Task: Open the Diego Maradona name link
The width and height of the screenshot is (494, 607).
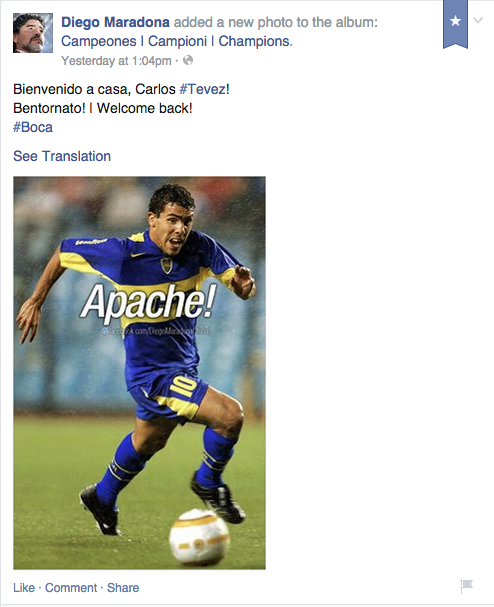Action: (115, 22)
